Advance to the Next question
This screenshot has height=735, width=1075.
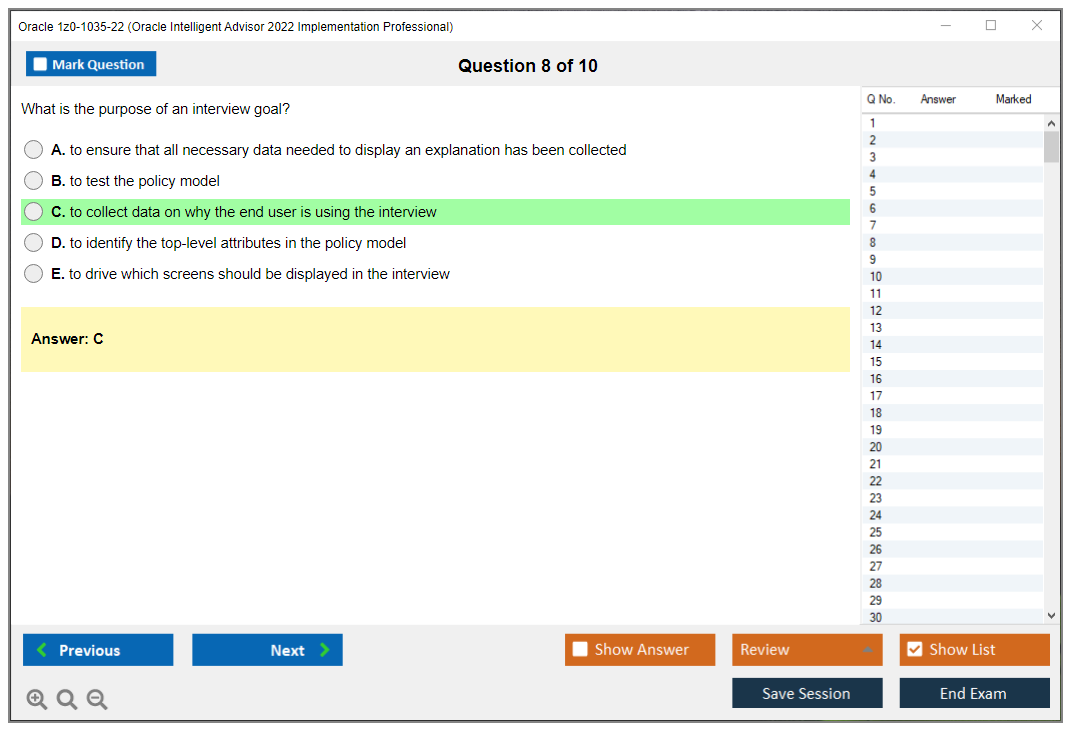pos(267,650)
